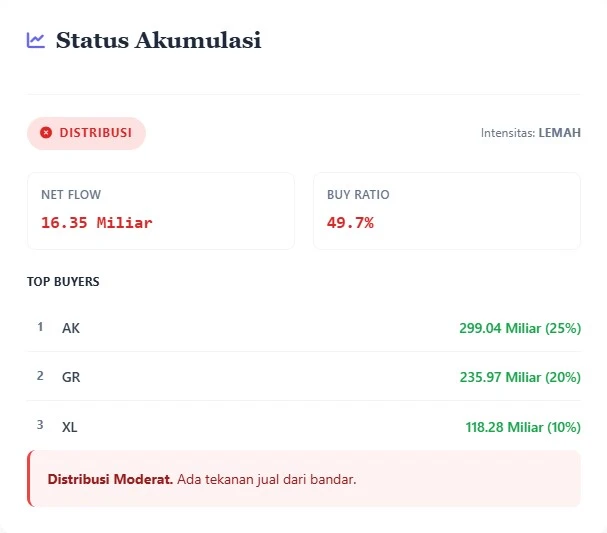This screenshot has width=607, height=533.
Task: Click the 235.97 Miliar (20%) amount
Action: point(519,377)
